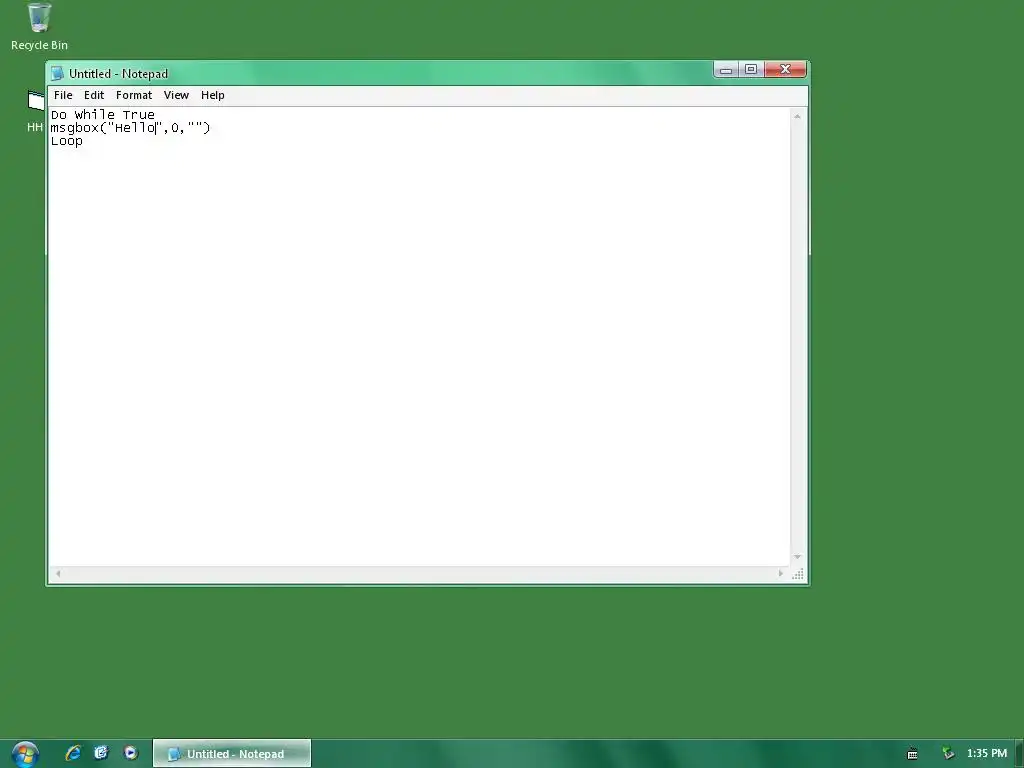Close the Untitled - Notepad window
The width and height of the screenshot is (1024, 768).
click(785, 69)
